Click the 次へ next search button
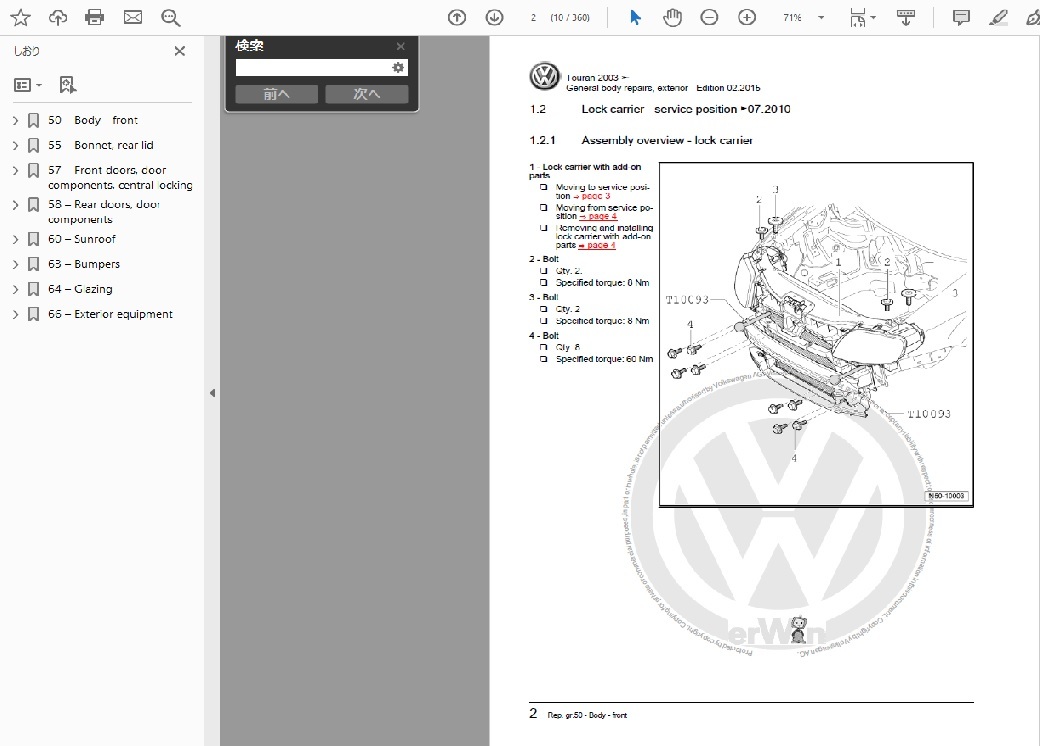Image resolution: width=1040 pixels, height=746 pixels. pos(366,94)
